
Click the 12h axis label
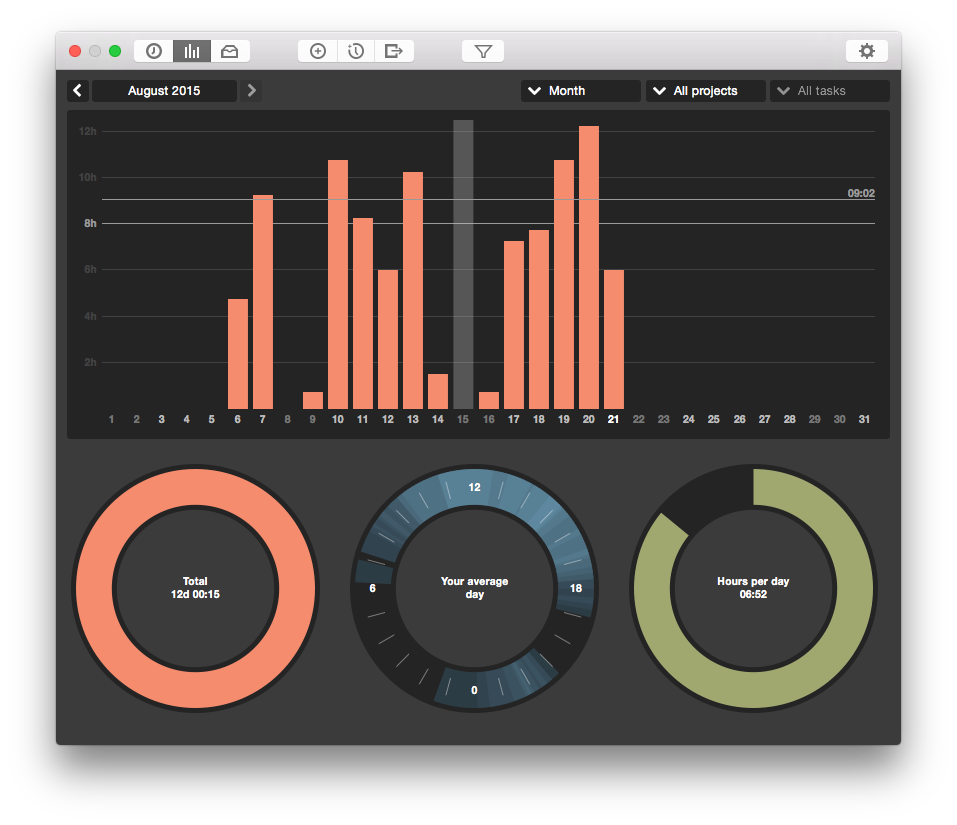(88, 131)
